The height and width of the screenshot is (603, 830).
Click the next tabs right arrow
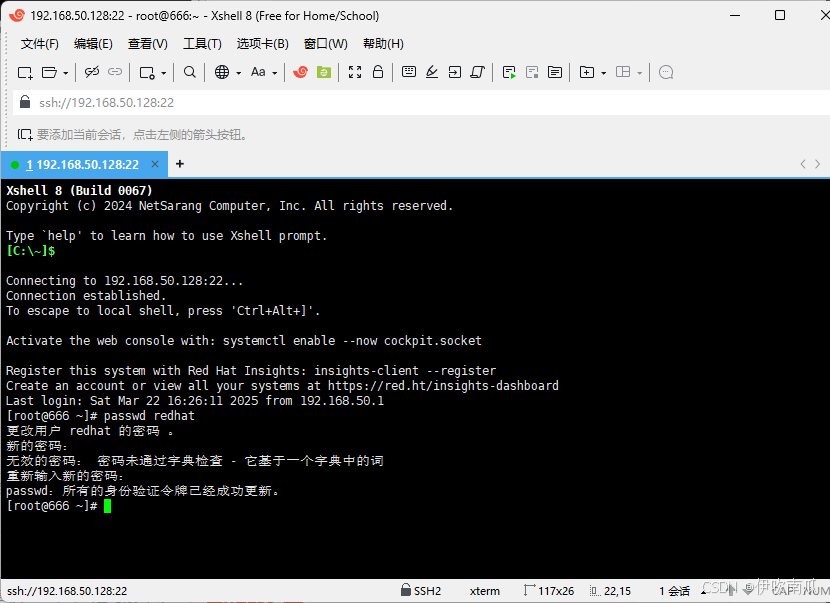pos(818,164)
